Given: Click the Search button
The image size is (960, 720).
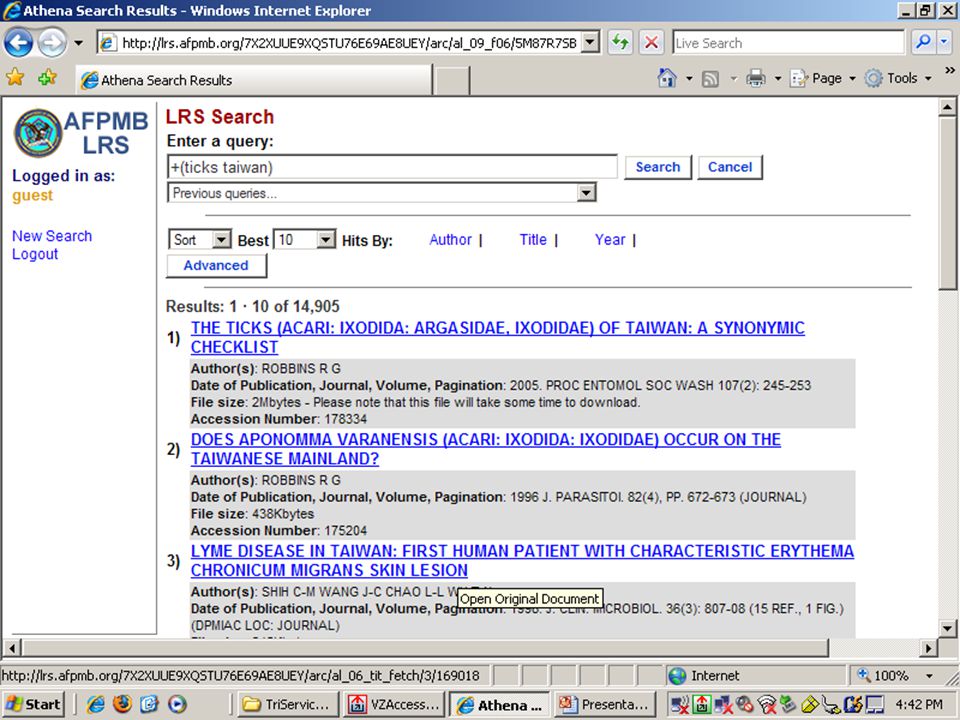Looking at the screenshot, I should click(x=658, y=167).
